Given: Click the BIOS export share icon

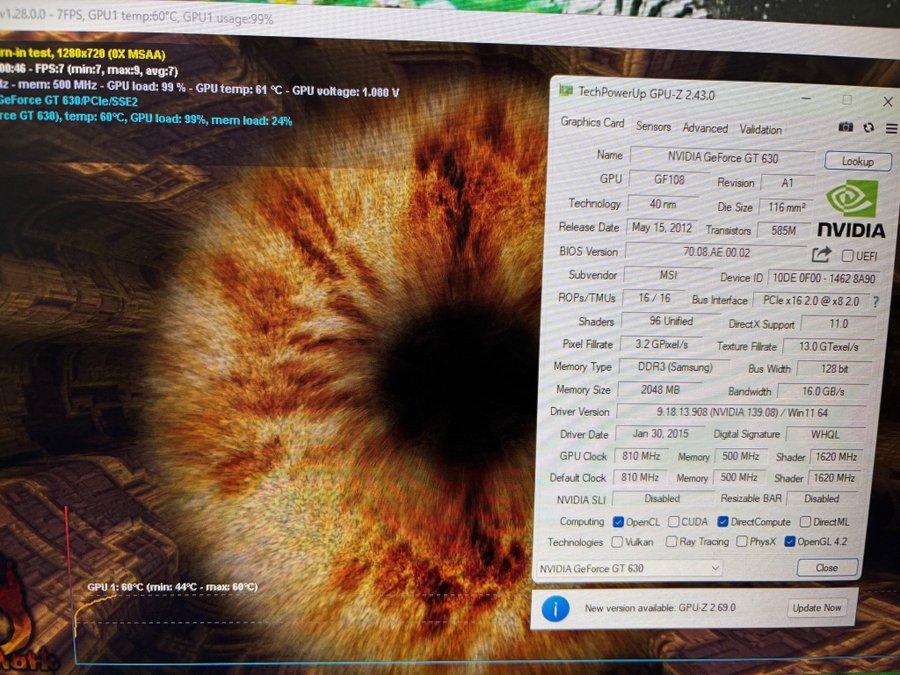Looking at the screenshot, I should pos(821,254).
